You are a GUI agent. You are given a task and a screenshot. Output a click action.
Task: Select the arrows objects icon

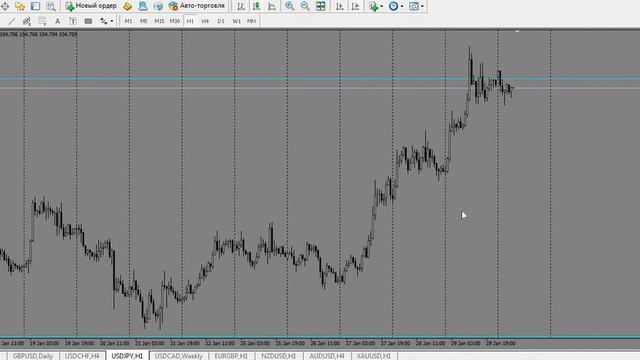(104, 21)
